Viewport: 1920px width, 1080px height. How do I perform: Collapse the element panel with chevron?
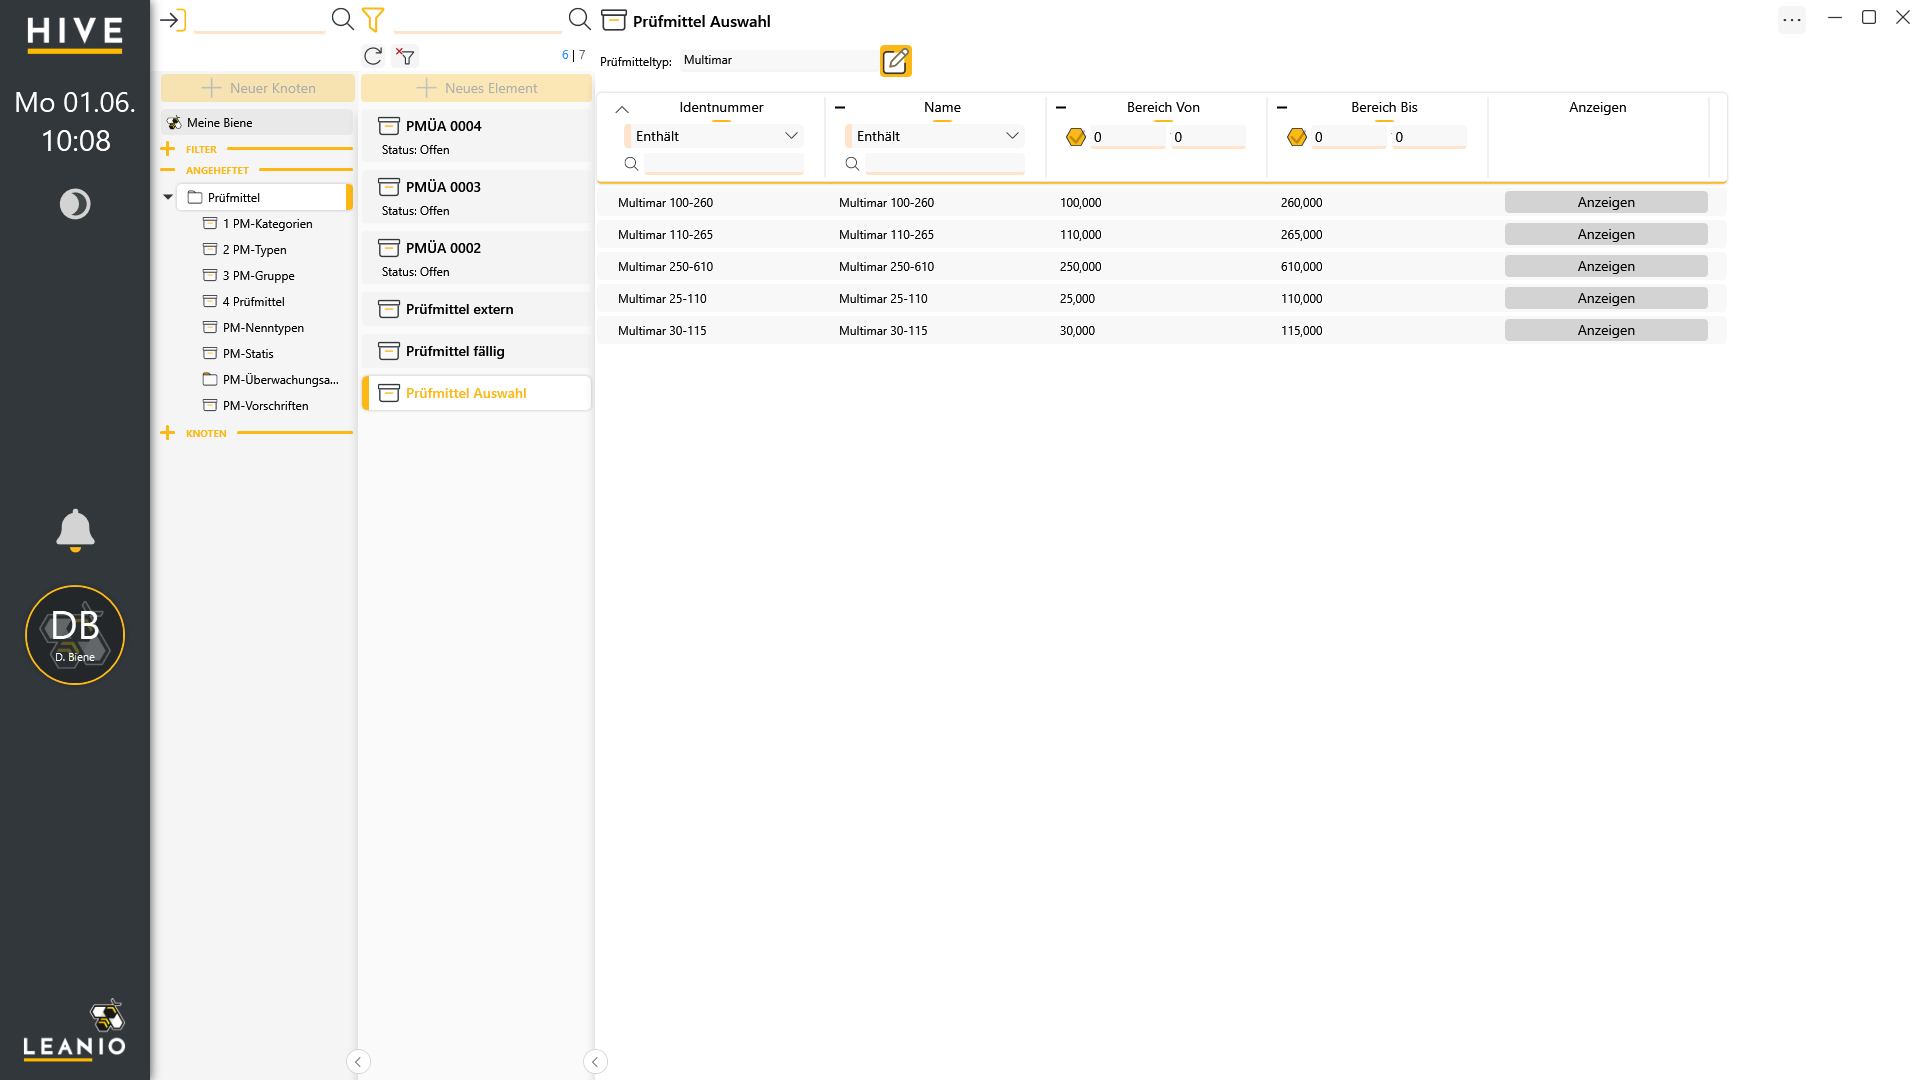(595, 1062)
